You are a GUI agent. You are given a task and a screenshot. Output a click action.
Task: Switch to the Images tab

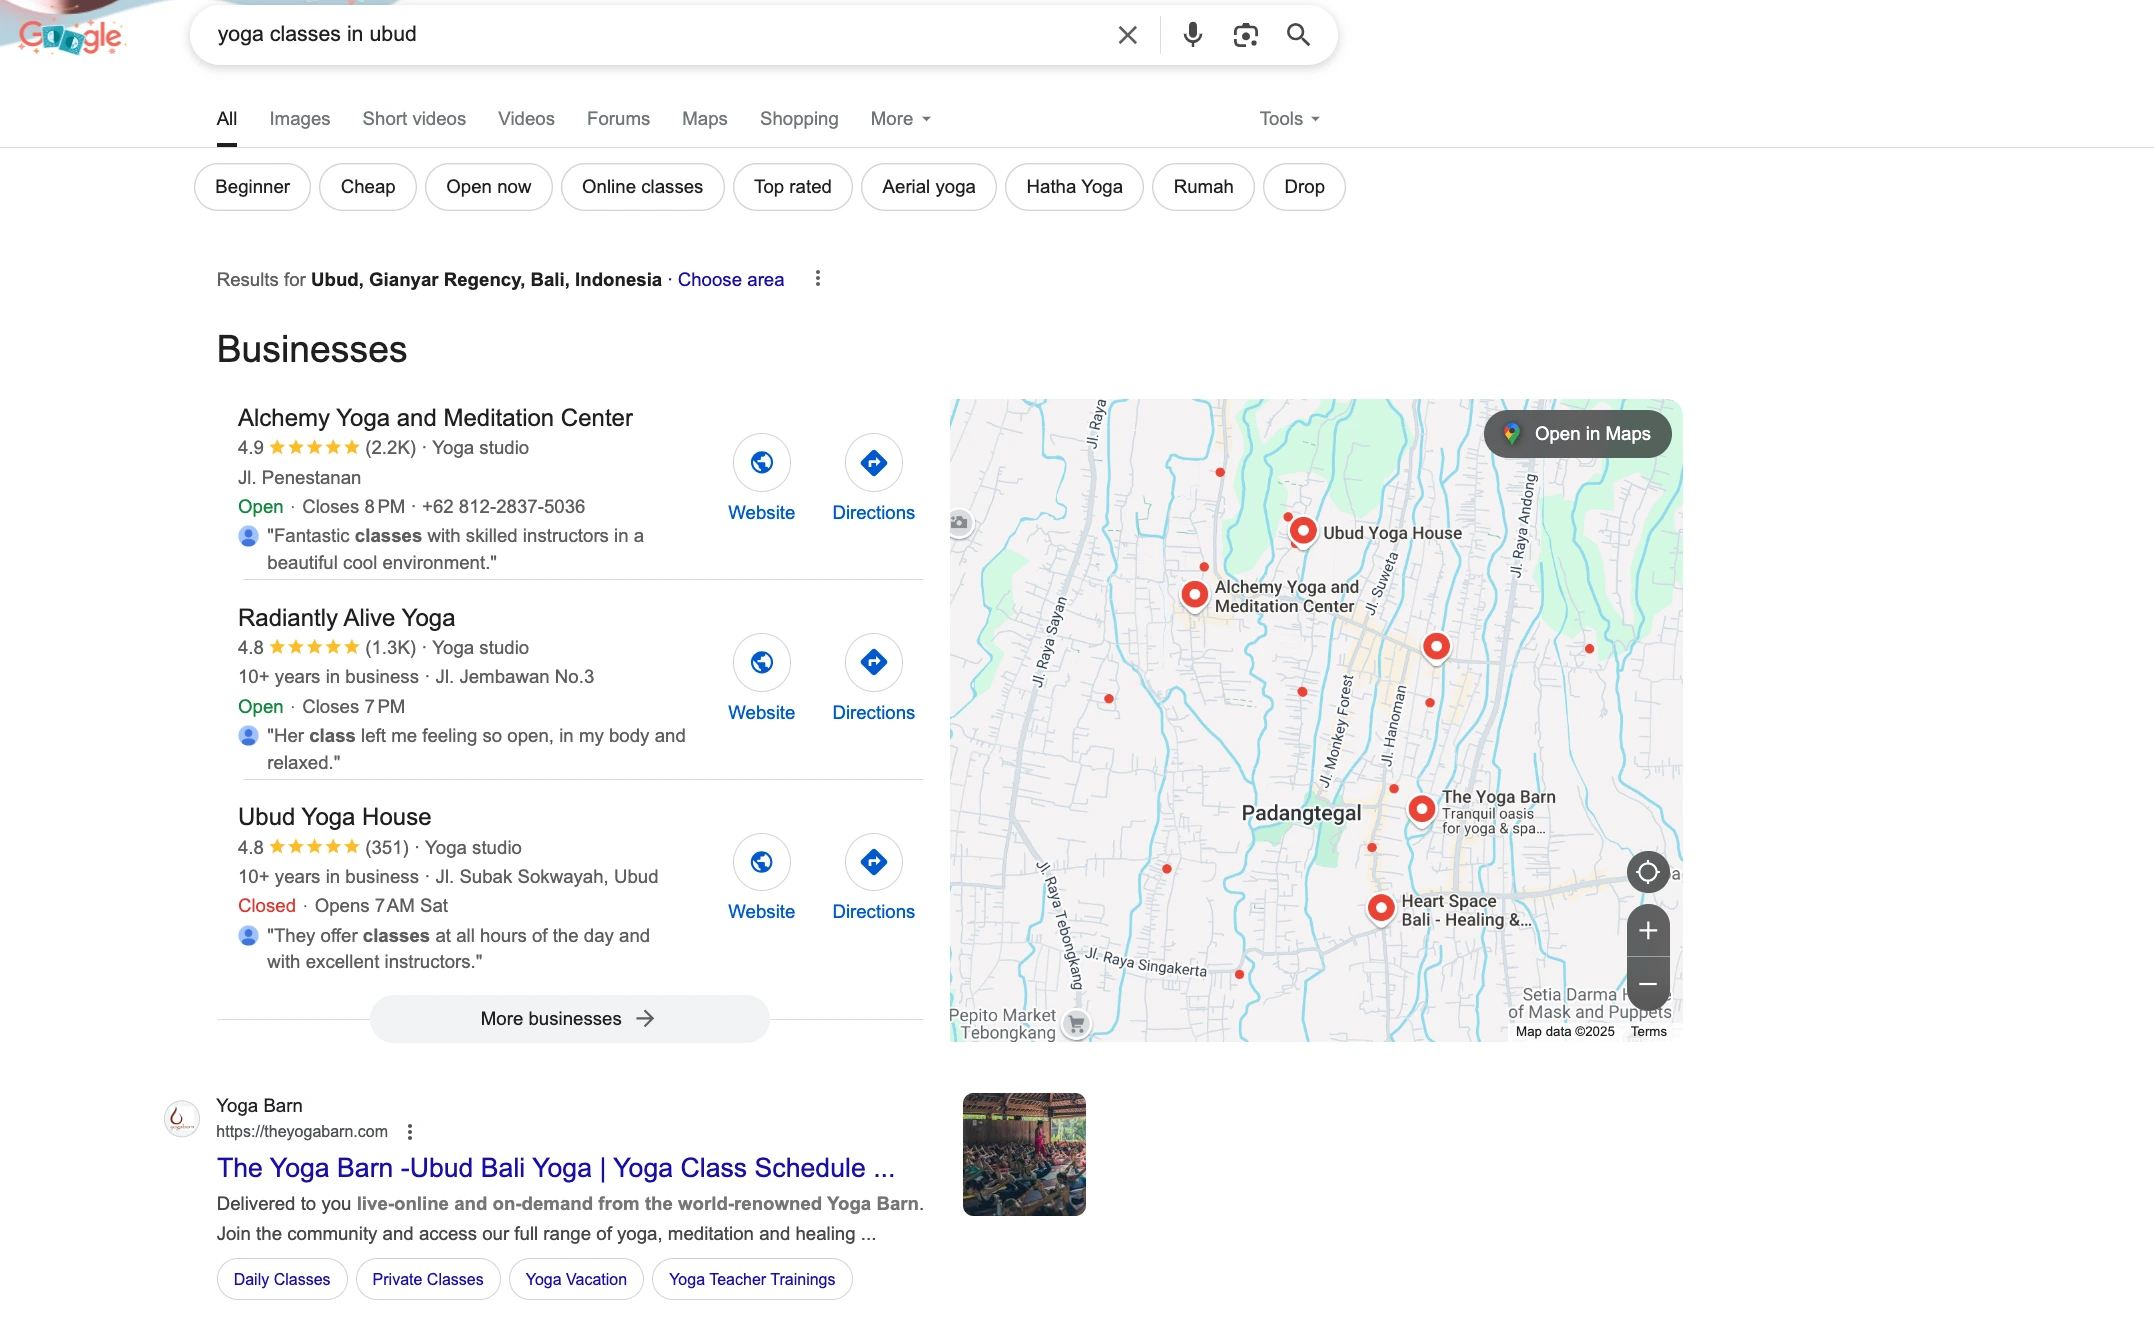[x=299, y=119]
